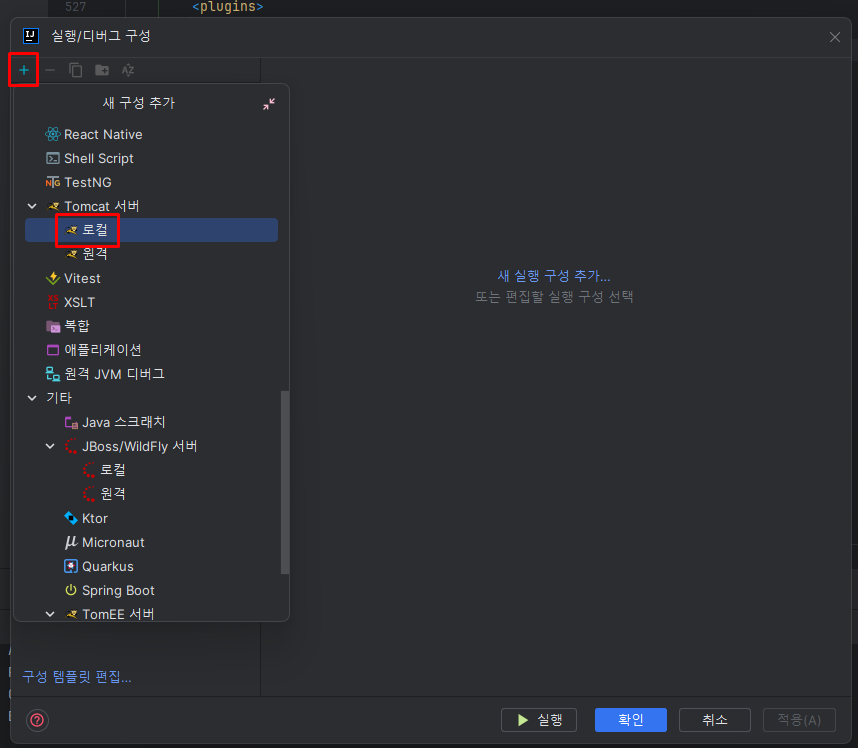Select 로컬 under Tomcat 서버

(151, 230)
